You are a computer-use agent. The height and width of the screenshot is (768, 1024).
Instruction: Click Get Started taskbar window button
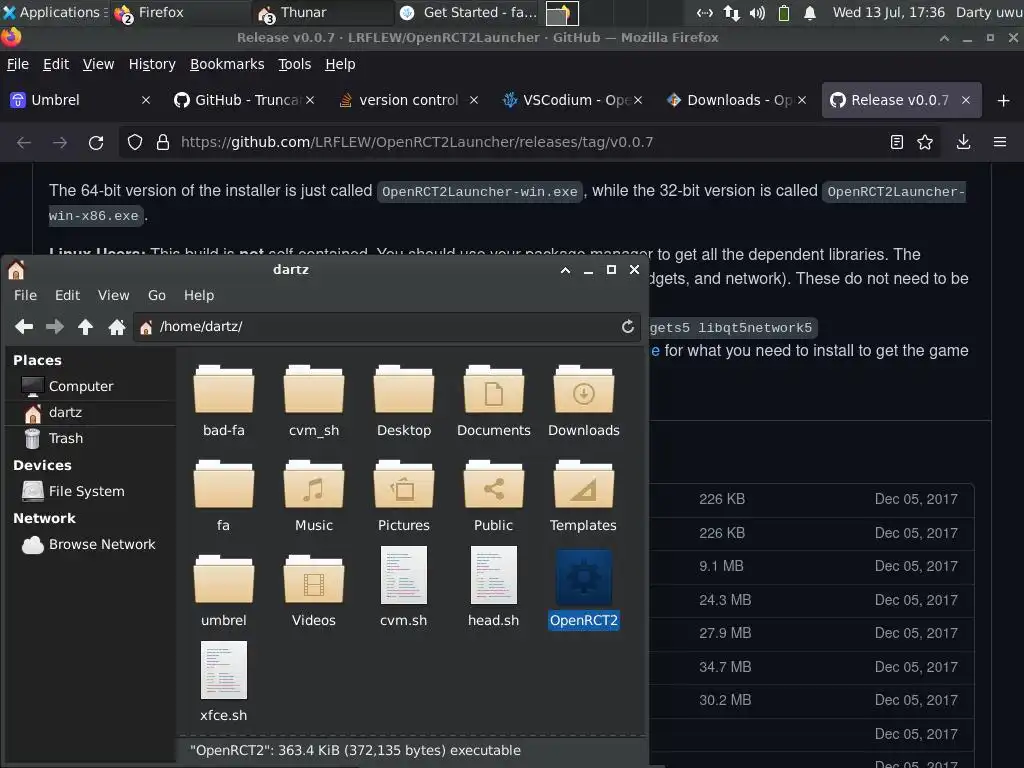tap(468, 12)
